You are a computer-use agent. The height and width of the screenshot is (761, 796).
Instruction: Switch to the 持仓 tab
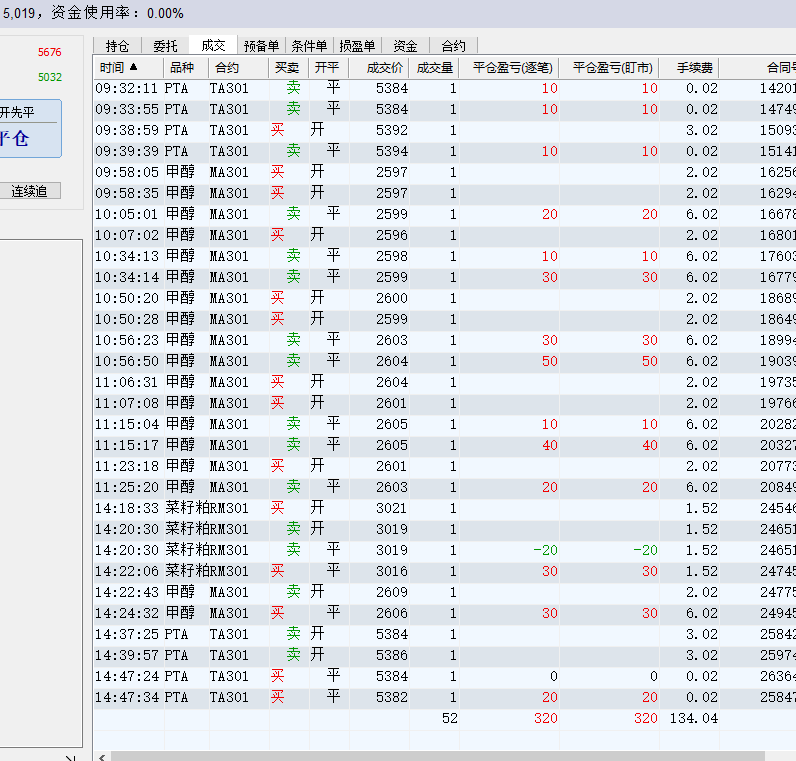pyautogui.click(x=117, y=46)
